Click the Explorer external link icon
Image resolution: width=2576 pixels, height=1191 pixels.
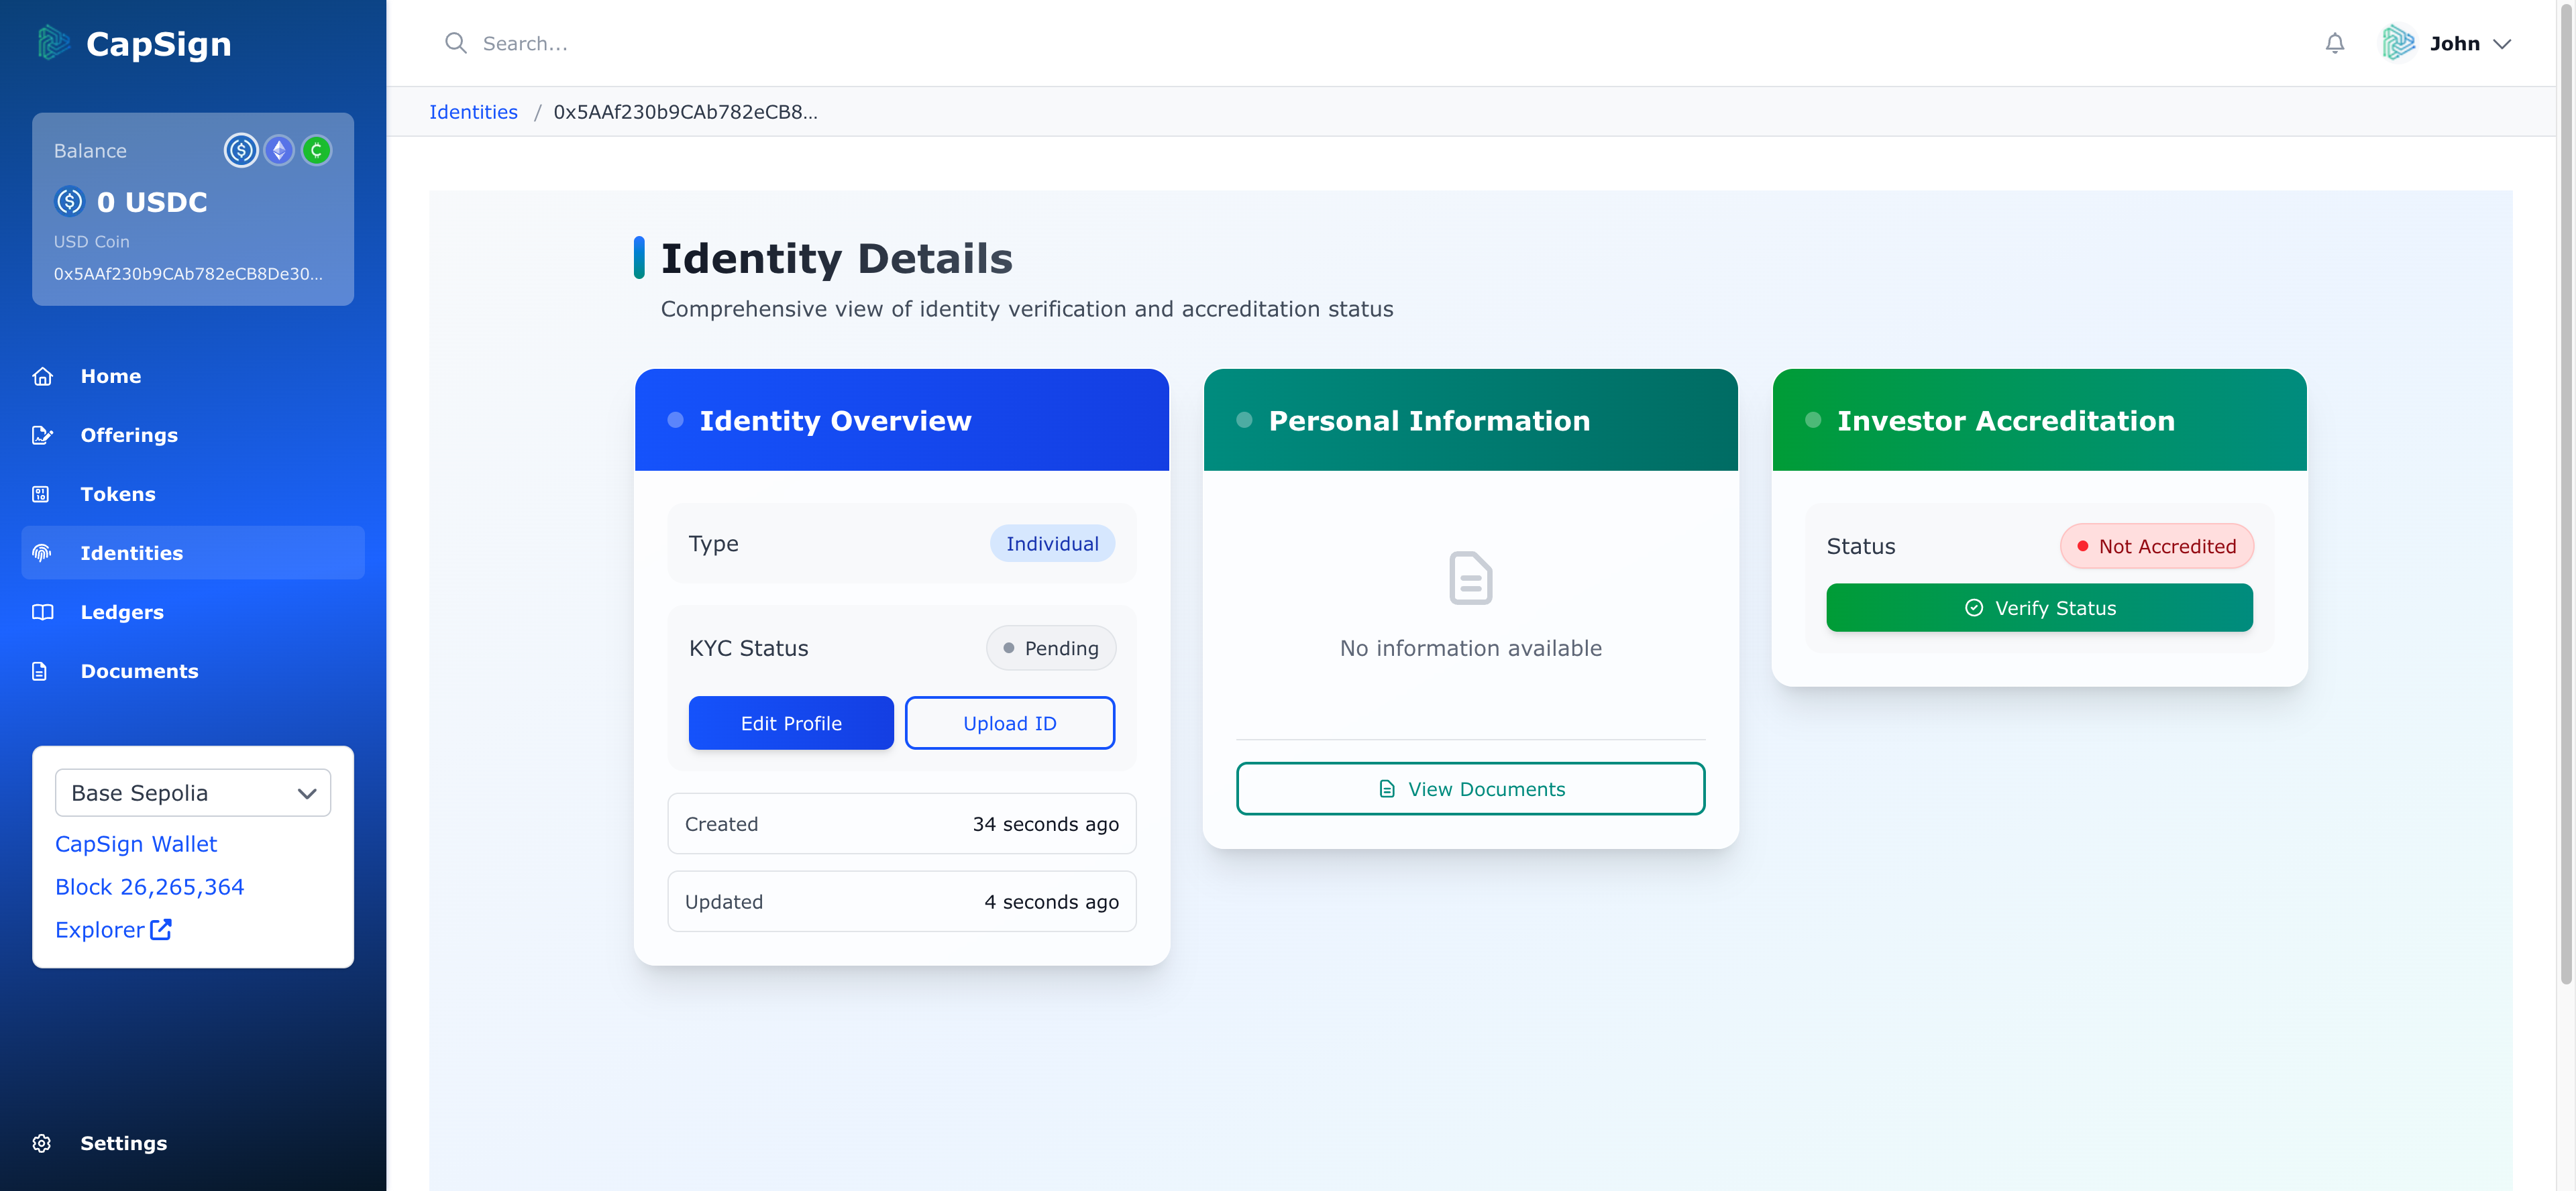pyautogui.click(x=161, y=929)
